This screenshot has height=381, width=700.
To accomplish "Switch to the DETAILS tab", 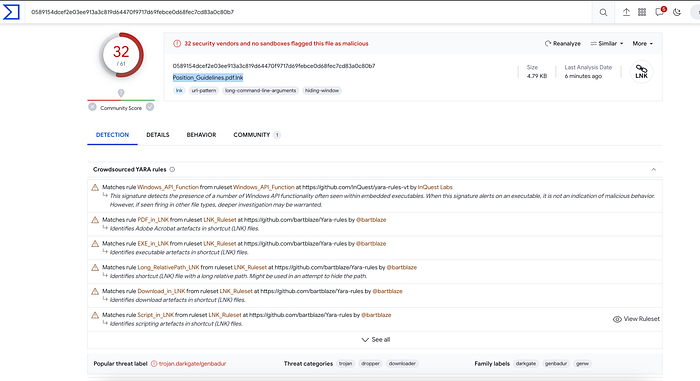I will (x=158, y=135).
